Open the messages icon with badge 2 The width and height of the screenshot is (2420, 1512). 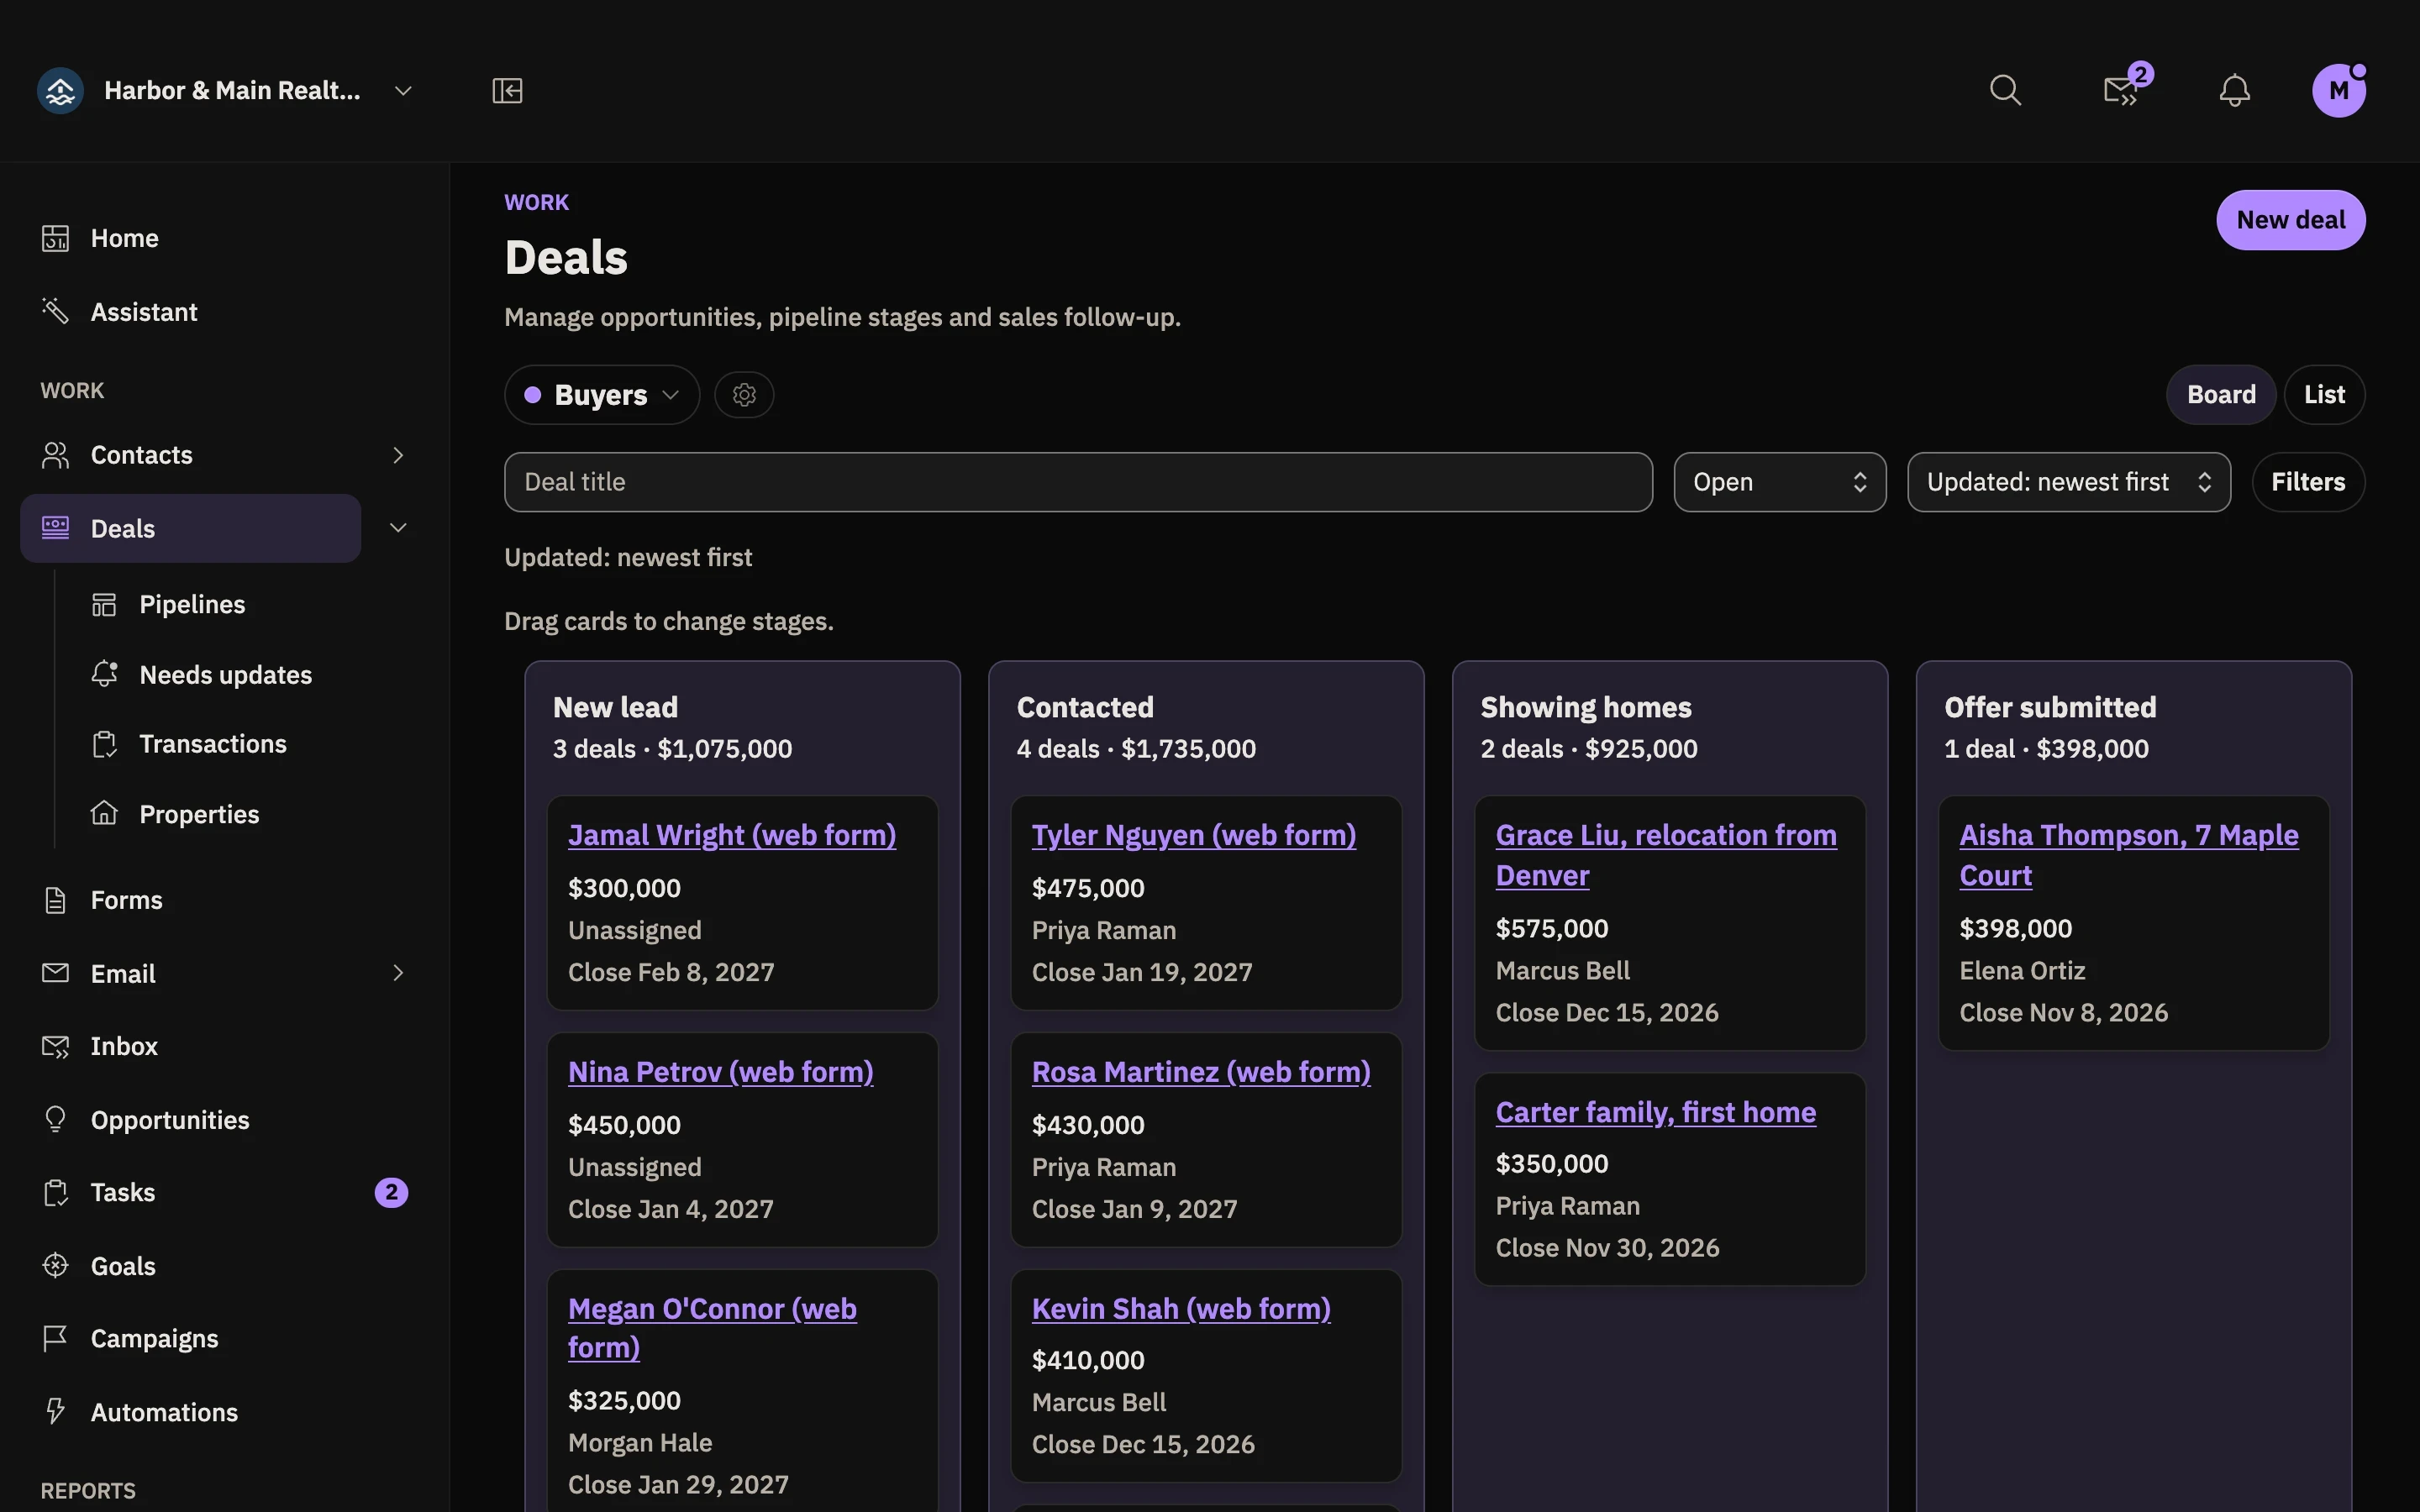click(2122, 91)
